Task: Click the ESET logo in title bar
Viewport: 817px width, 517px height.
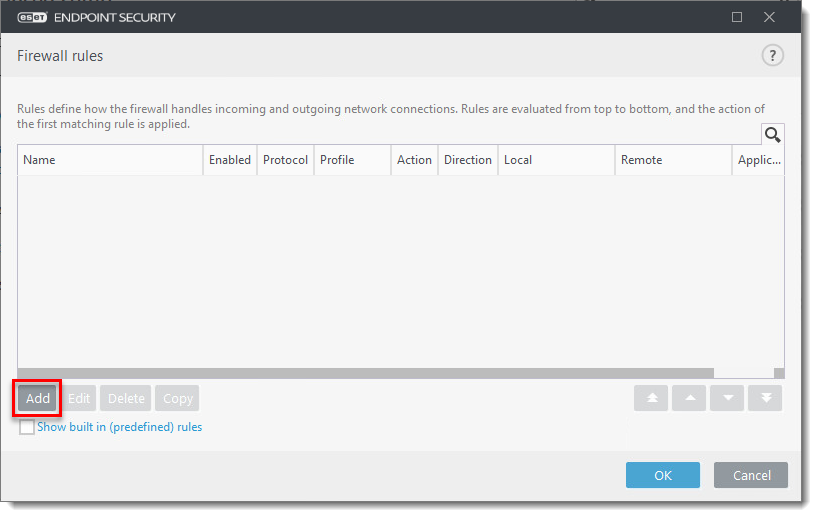Action: (36, 17)
